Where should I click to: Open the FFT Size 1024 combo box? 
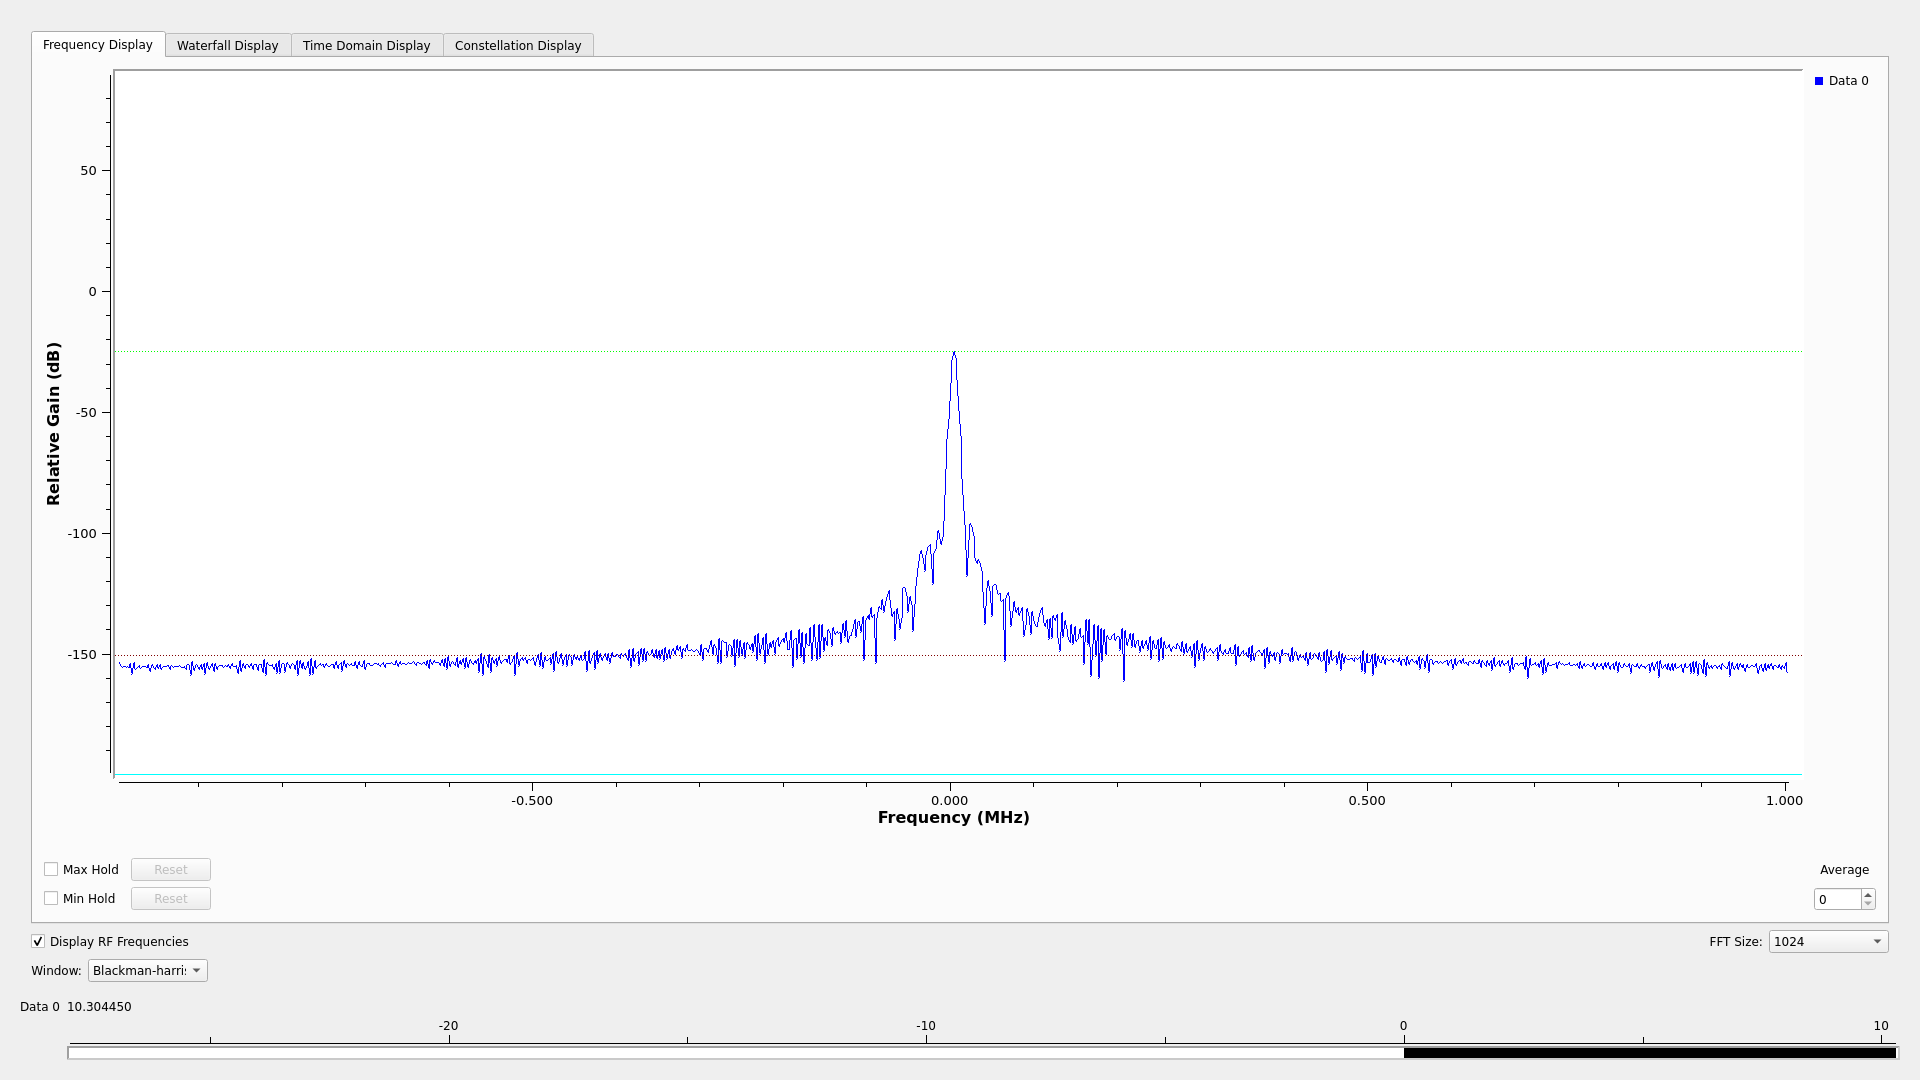pyautogui.click(x=1819, y=942)
